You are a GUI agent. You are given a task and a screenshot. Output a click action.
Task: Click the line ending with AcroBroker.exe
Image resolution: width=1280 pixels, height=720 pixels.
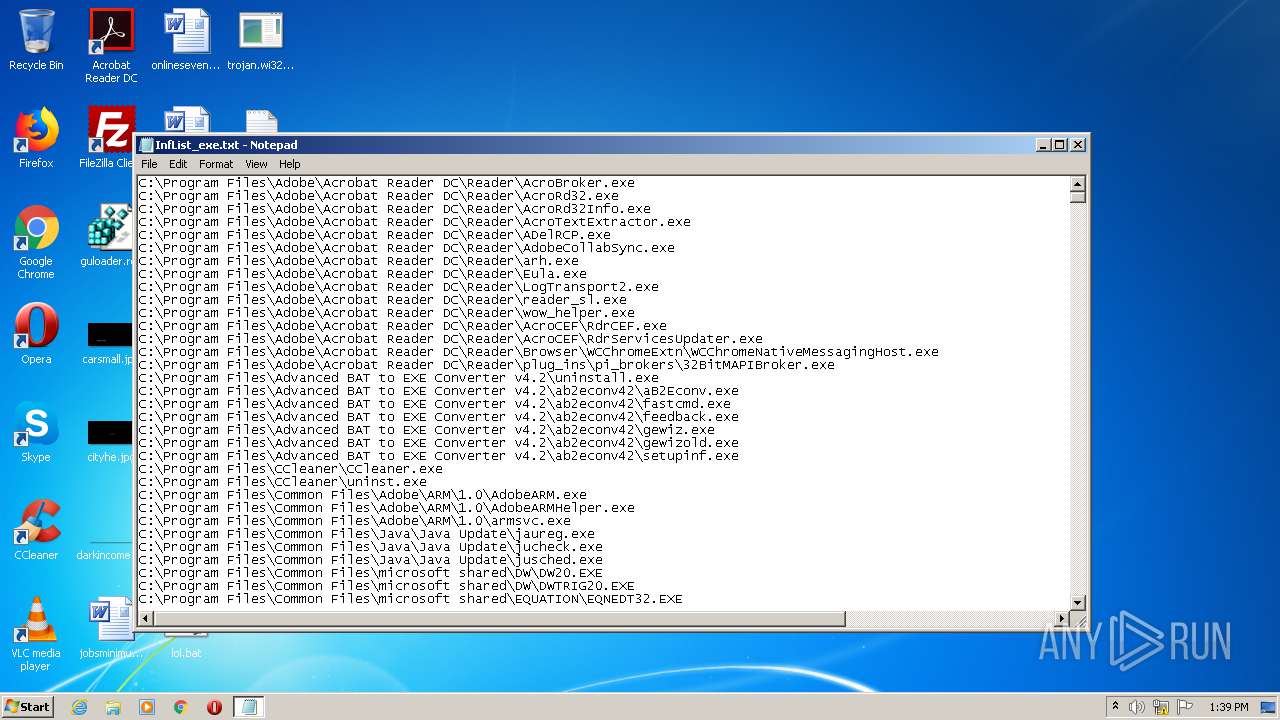click(386, 183)
